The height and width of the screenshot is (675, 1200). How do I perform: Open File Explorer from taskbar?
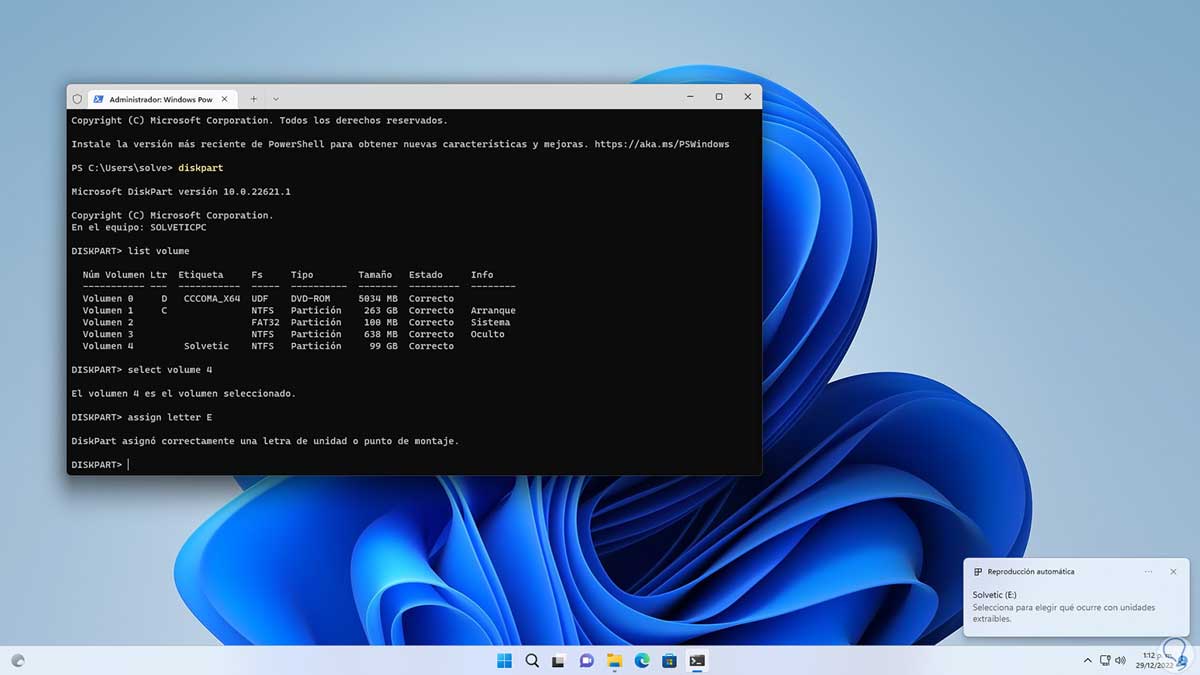[614, 660]
